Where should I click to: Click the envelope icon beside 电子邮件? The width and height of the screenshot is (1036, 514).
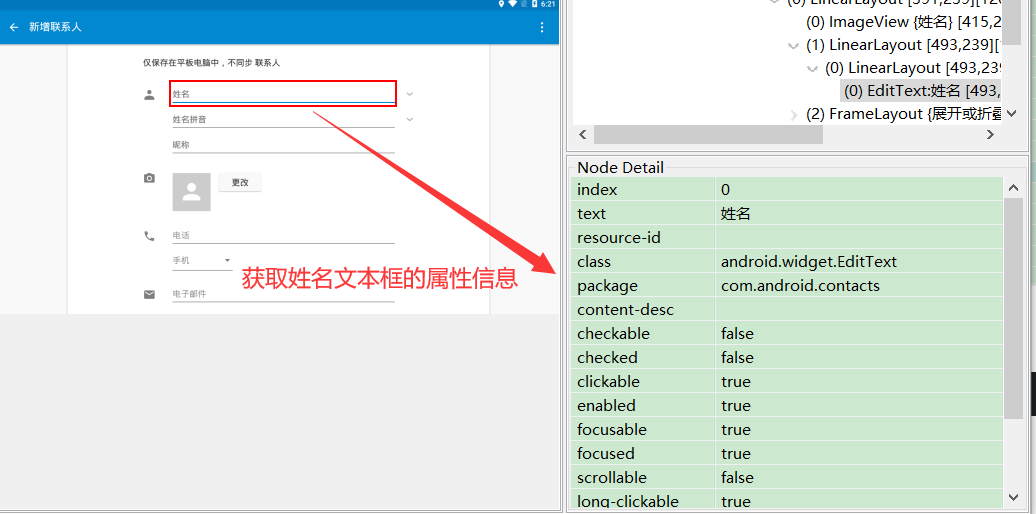tap(149, 294)
